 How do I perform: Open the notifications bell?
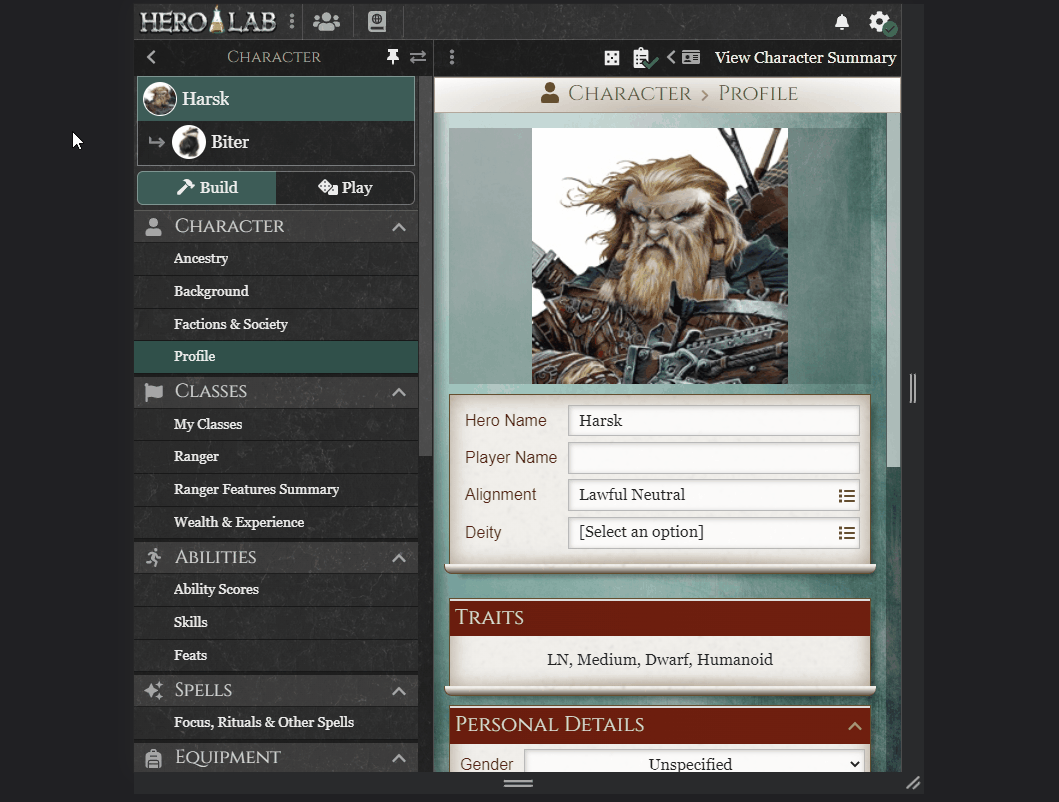[x=842, y=22]
